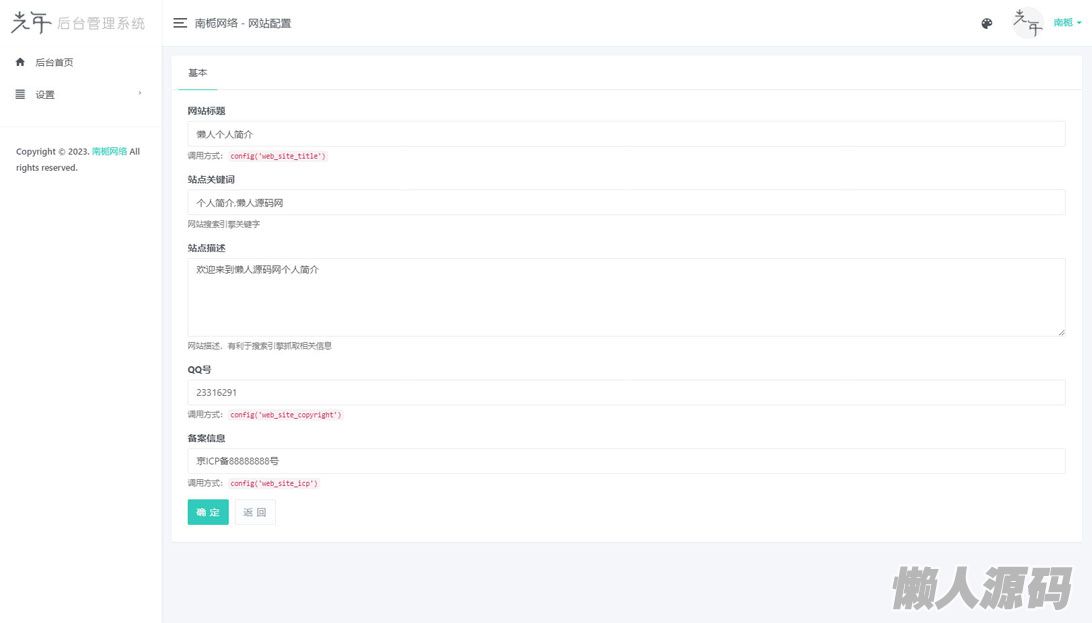
Task: Click into the 站点描述 textarea
Action: click(626, 297)
